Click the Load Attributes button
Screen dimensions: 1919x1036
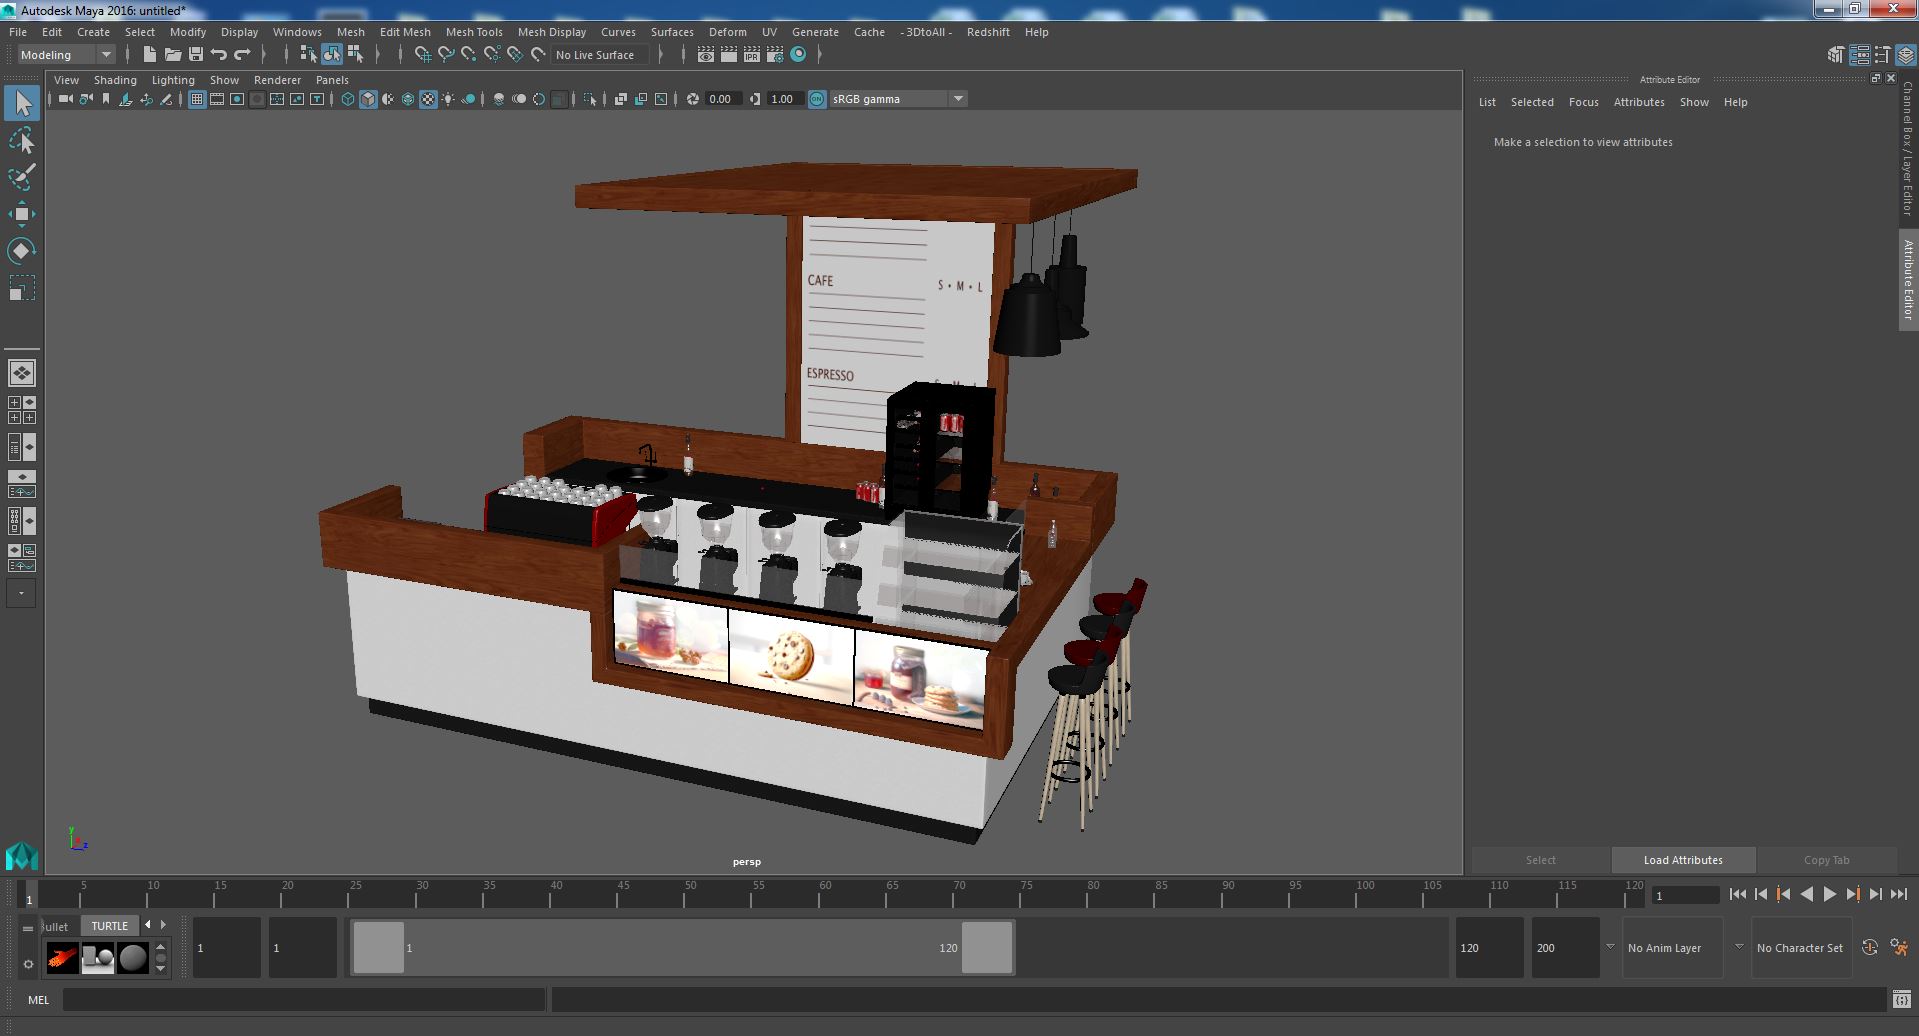click(x=1683, y=860)
